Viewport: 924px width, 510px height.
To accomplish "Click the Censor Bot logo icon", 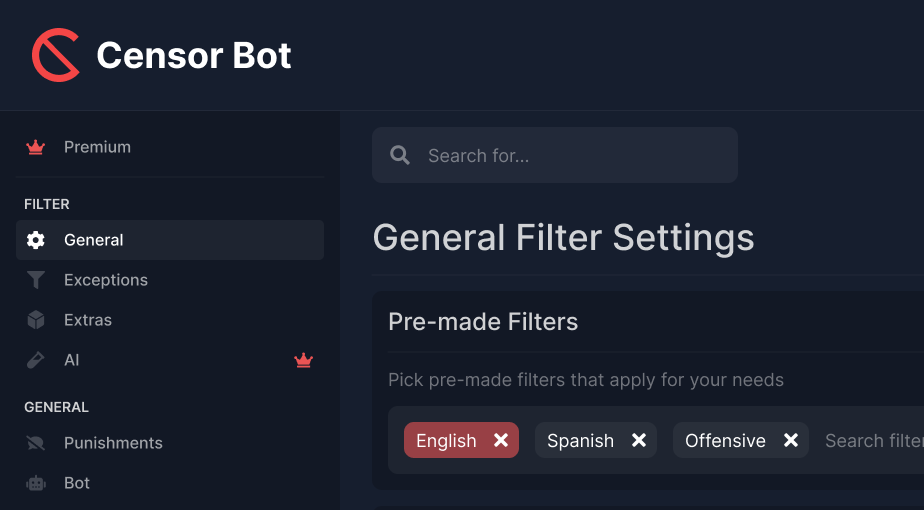I will (x=56, y=55).
